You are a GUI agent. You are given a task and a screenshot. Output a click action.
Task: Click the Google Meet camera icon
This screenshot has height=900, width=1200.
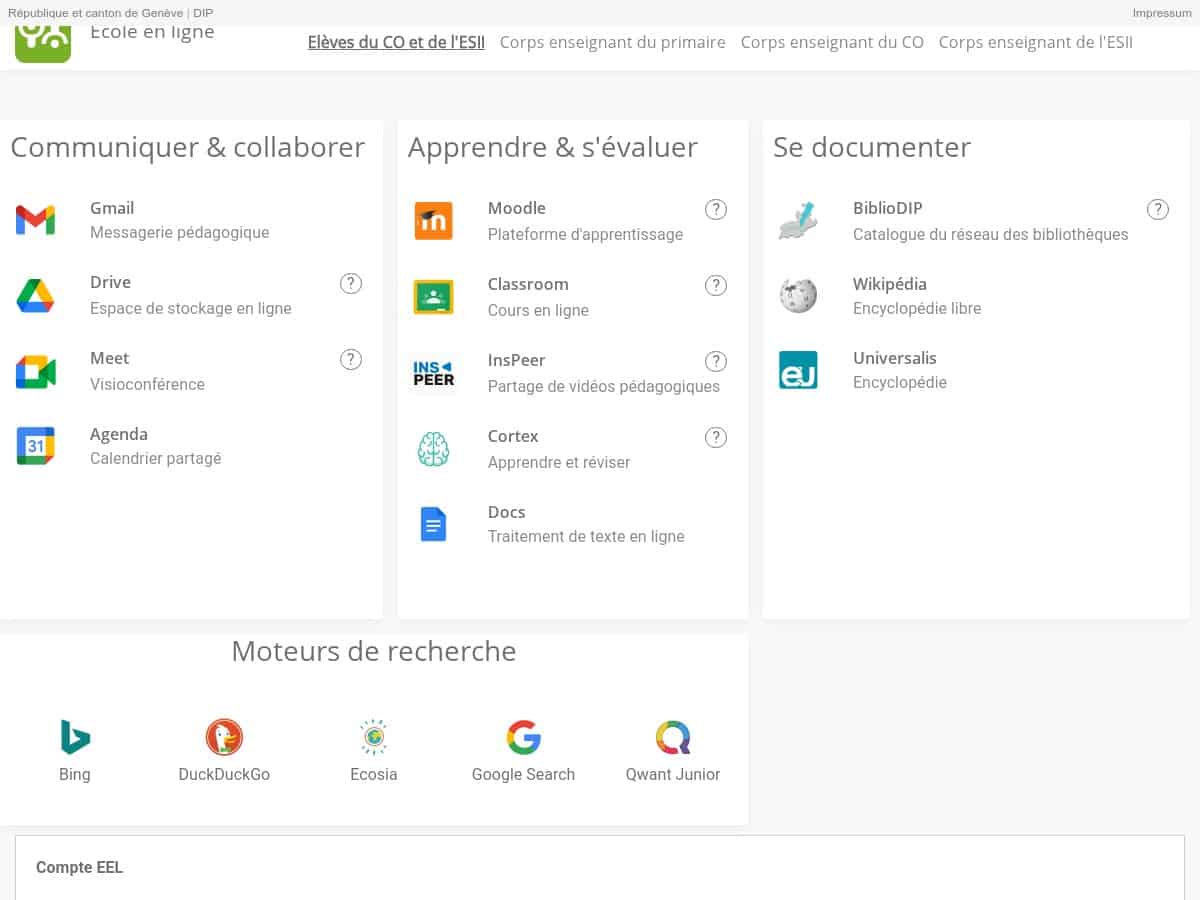pyautogui.click(x=35, y=372)
